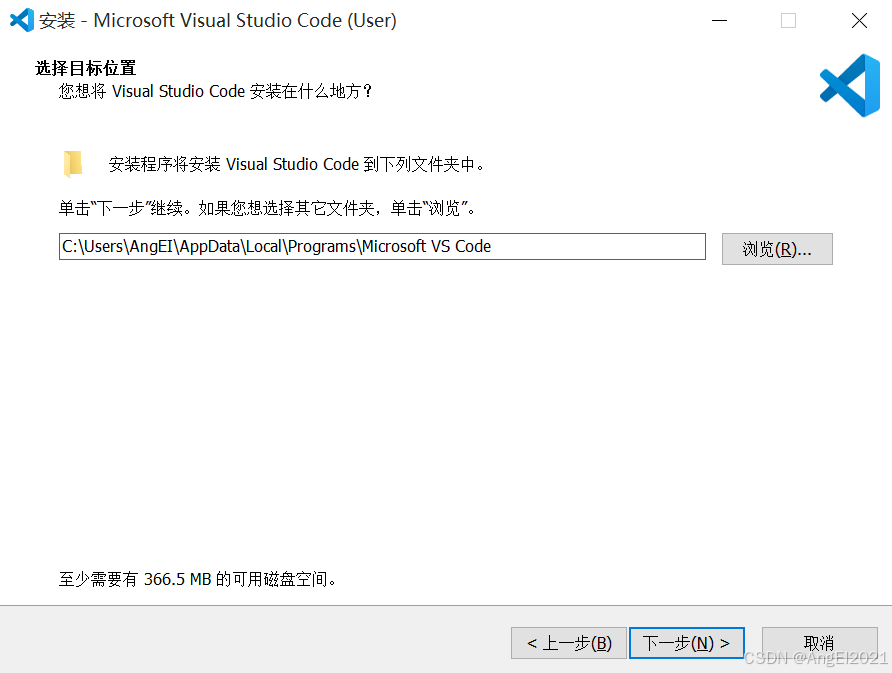Click the installation path input field
The image size is (892, 673).
click(382, 246)
